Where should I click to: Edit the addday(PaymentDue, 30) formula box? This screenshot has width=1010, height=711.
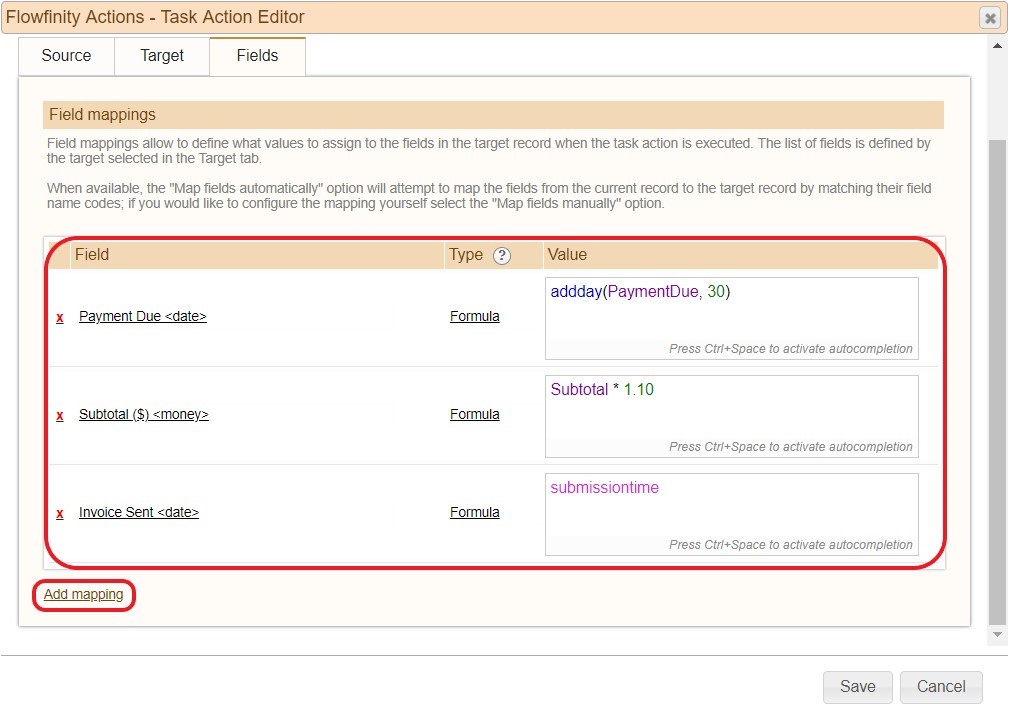[731, 312]
